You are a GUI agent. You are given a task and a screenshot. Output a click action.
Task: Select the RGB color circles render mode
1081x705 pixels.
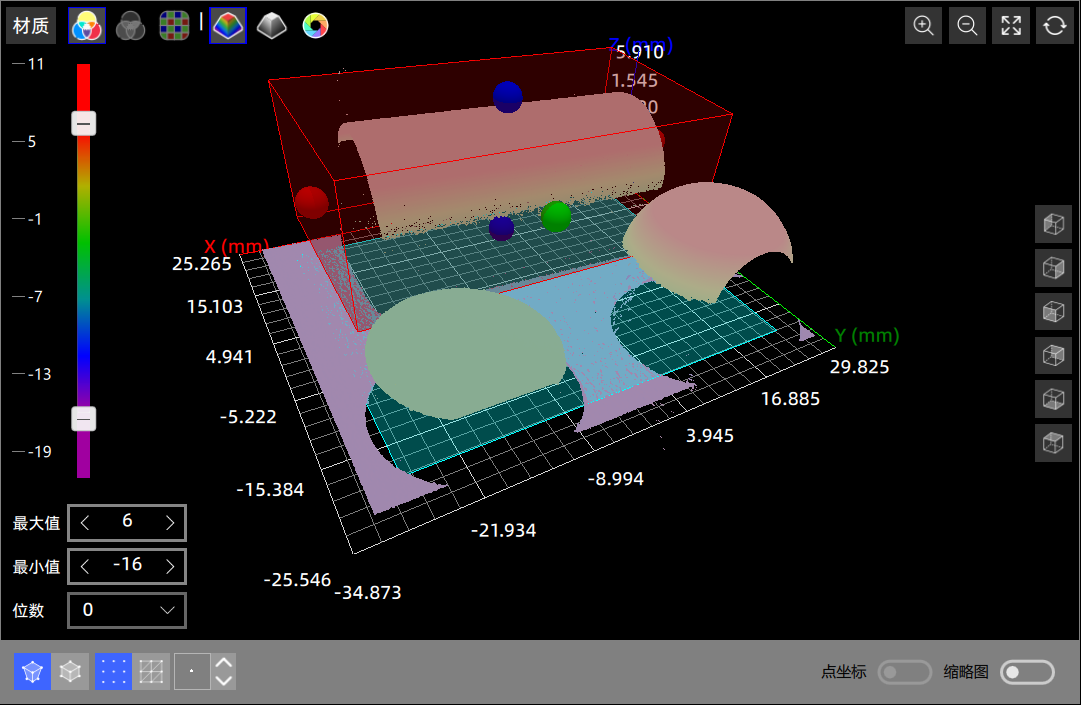pyautogui.click(x=86, y=26)
